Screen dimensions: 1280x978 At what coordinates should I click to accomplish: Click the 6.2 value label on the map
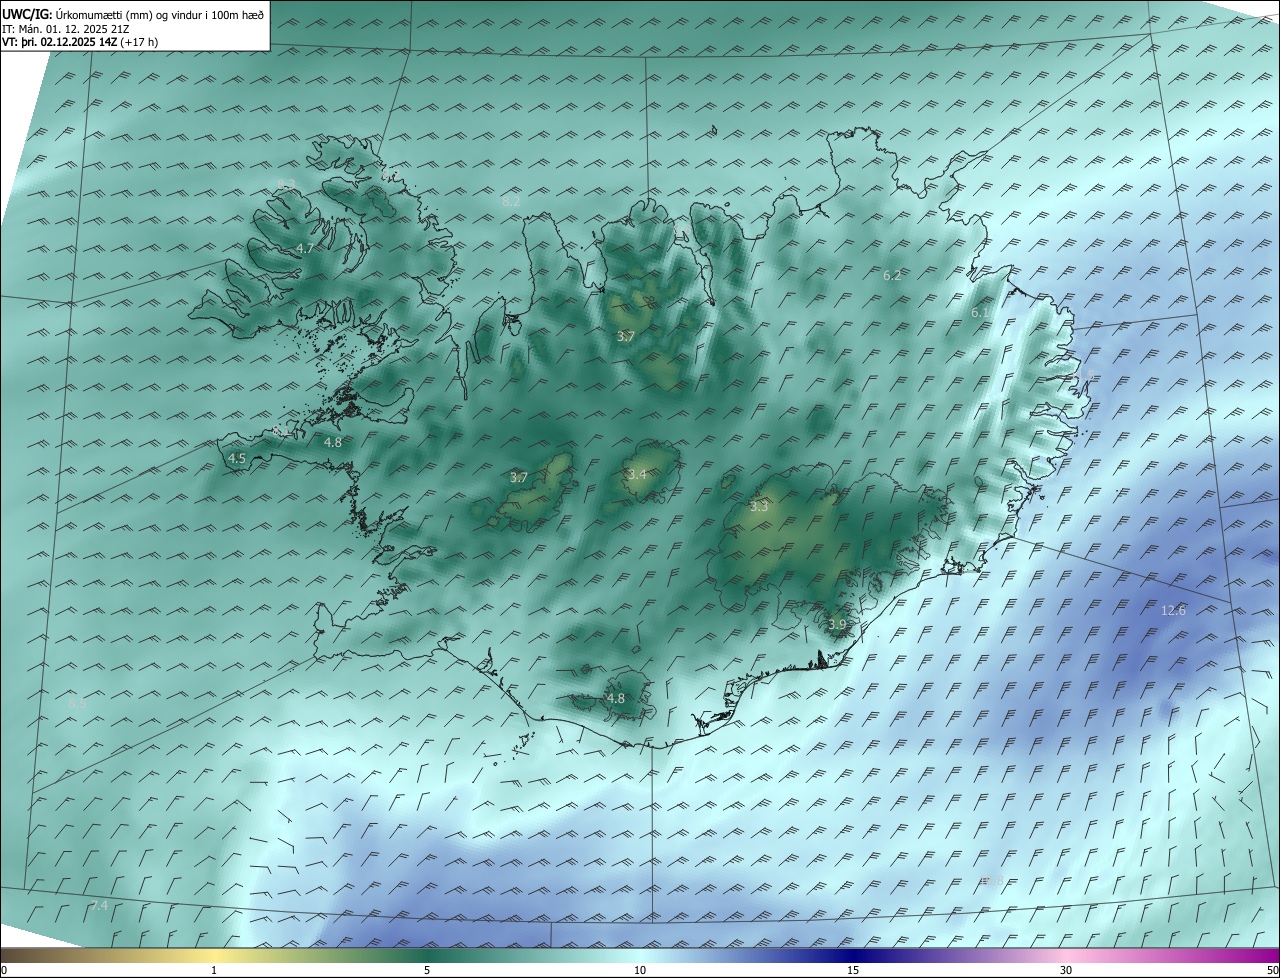pos(892,275)
